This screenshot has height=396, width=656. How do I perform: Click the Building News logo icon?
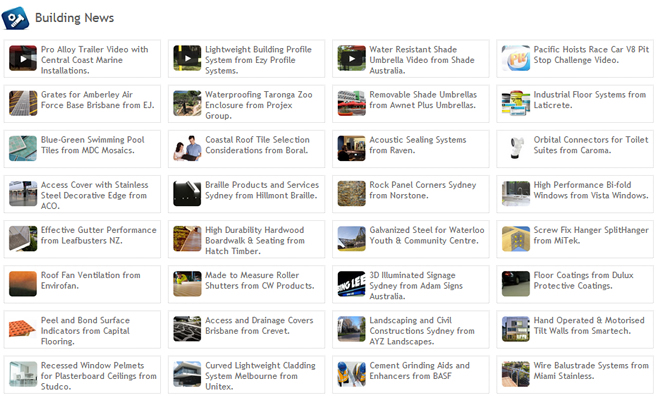(15, 18)
